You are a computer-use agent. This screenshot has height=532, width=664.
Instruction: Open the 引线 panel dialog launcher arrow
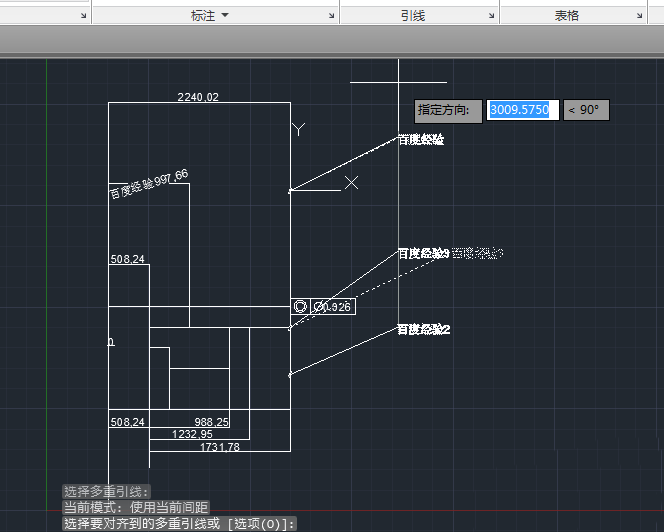(x=491, y=16)
